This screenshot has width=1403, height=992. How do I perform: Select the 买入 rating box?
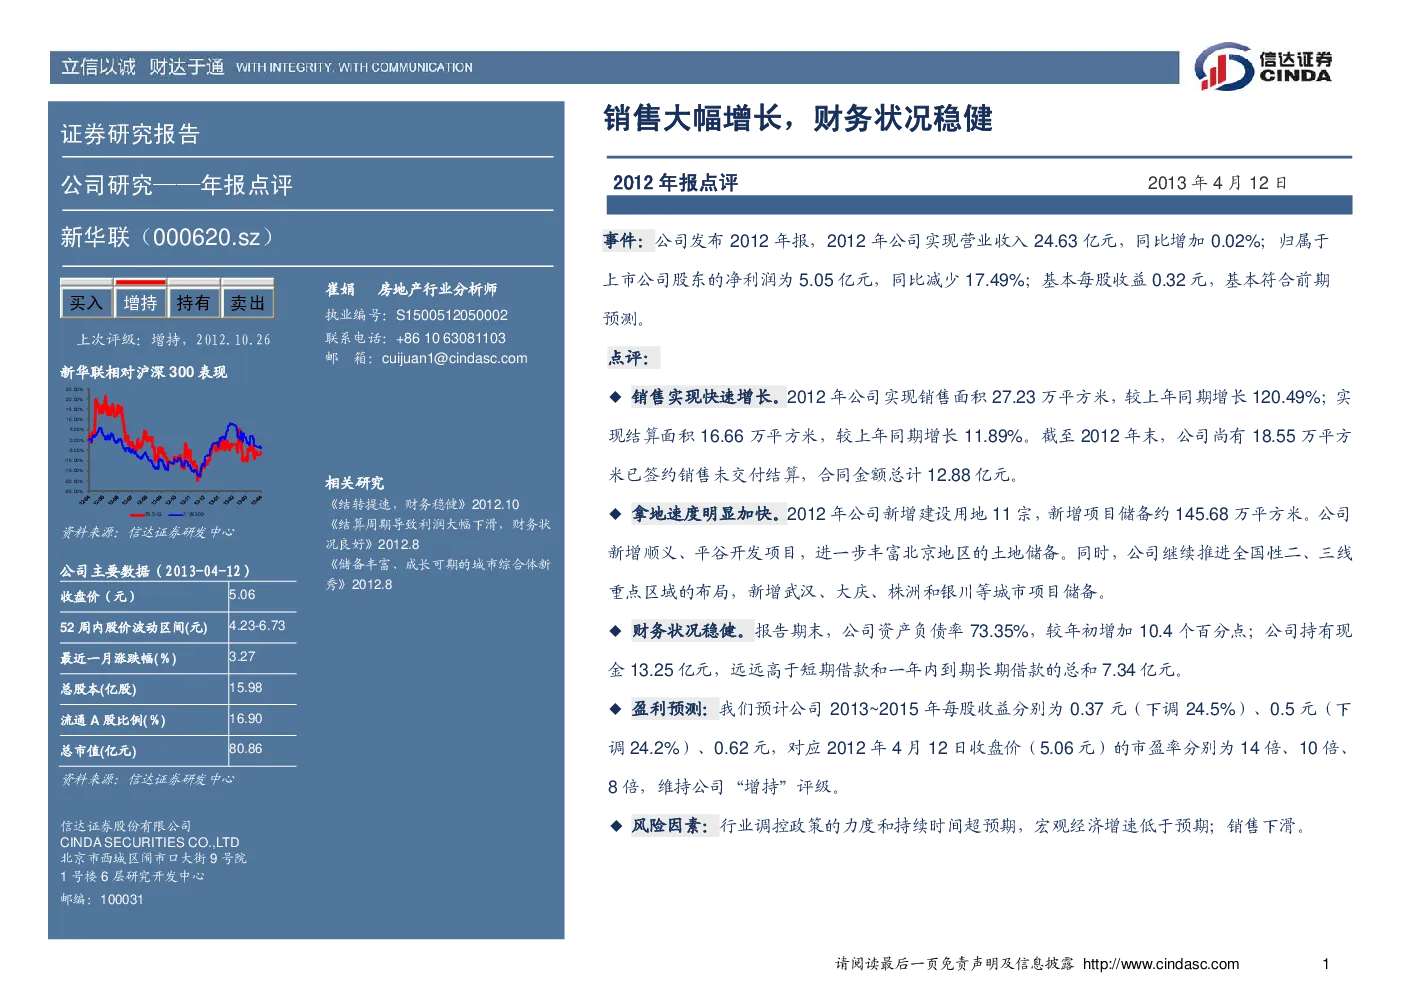pyautogui.click(x=86, y=302)
